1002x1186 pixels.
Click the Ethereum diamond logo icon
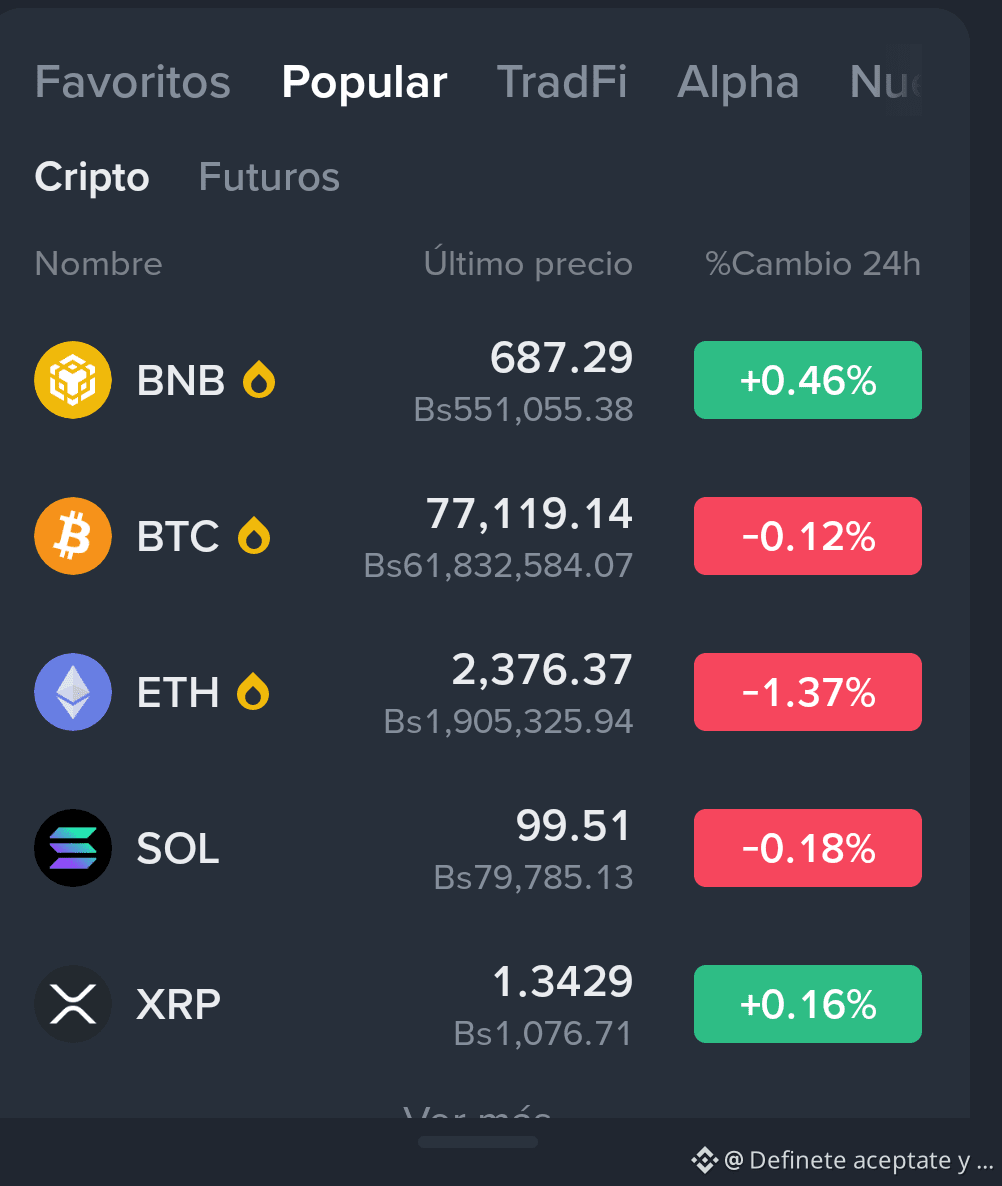point(73,691)
